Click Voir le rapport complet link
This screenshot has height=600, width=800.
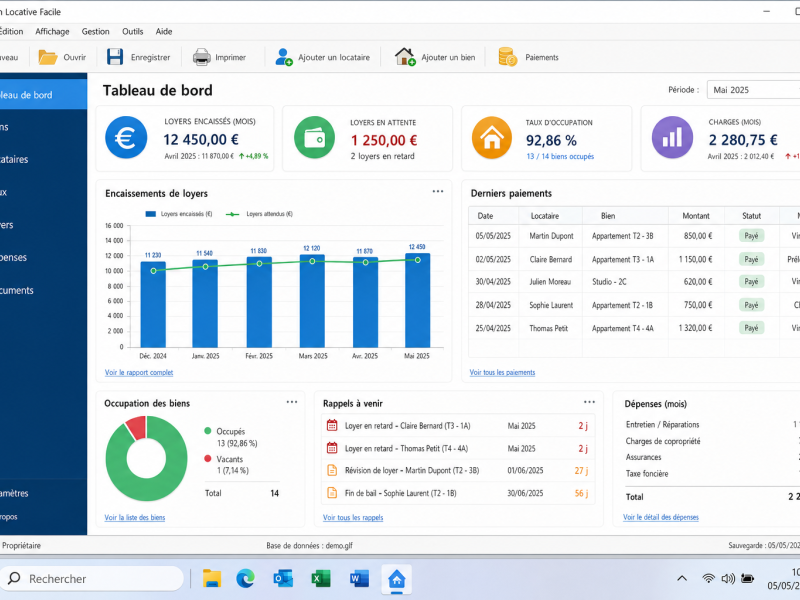tap(139, 372)
